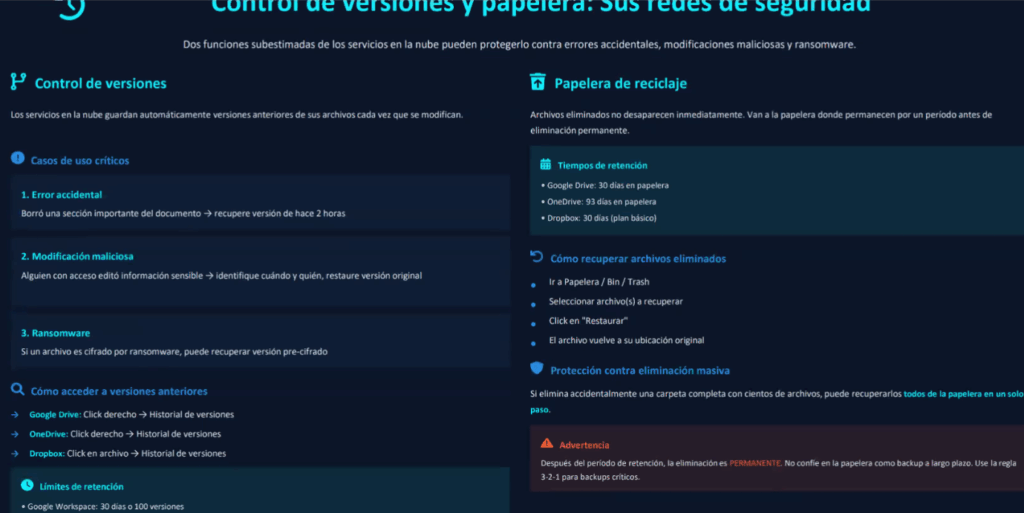The height and width of the screenshot is (513, 1024).
Task: Click the branch icon beside Control de versiones
Action: pos(18,82)
